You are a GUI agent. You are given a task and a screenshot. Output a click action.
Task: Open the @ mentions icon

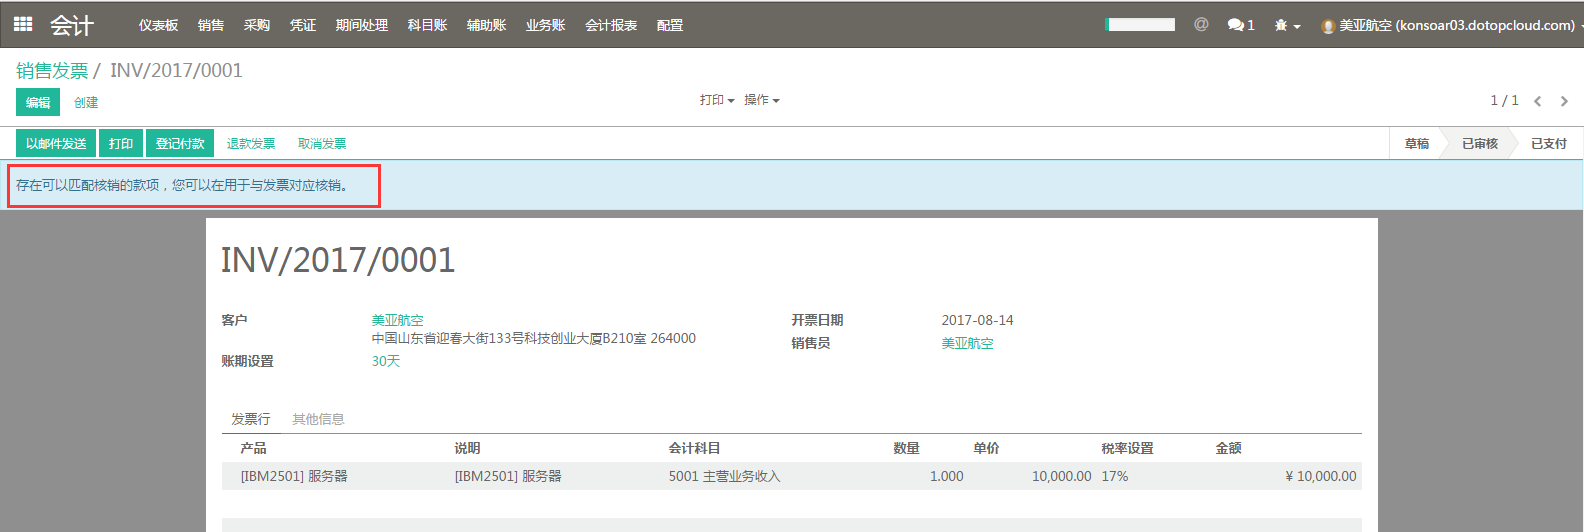[x=1201, y=24]
